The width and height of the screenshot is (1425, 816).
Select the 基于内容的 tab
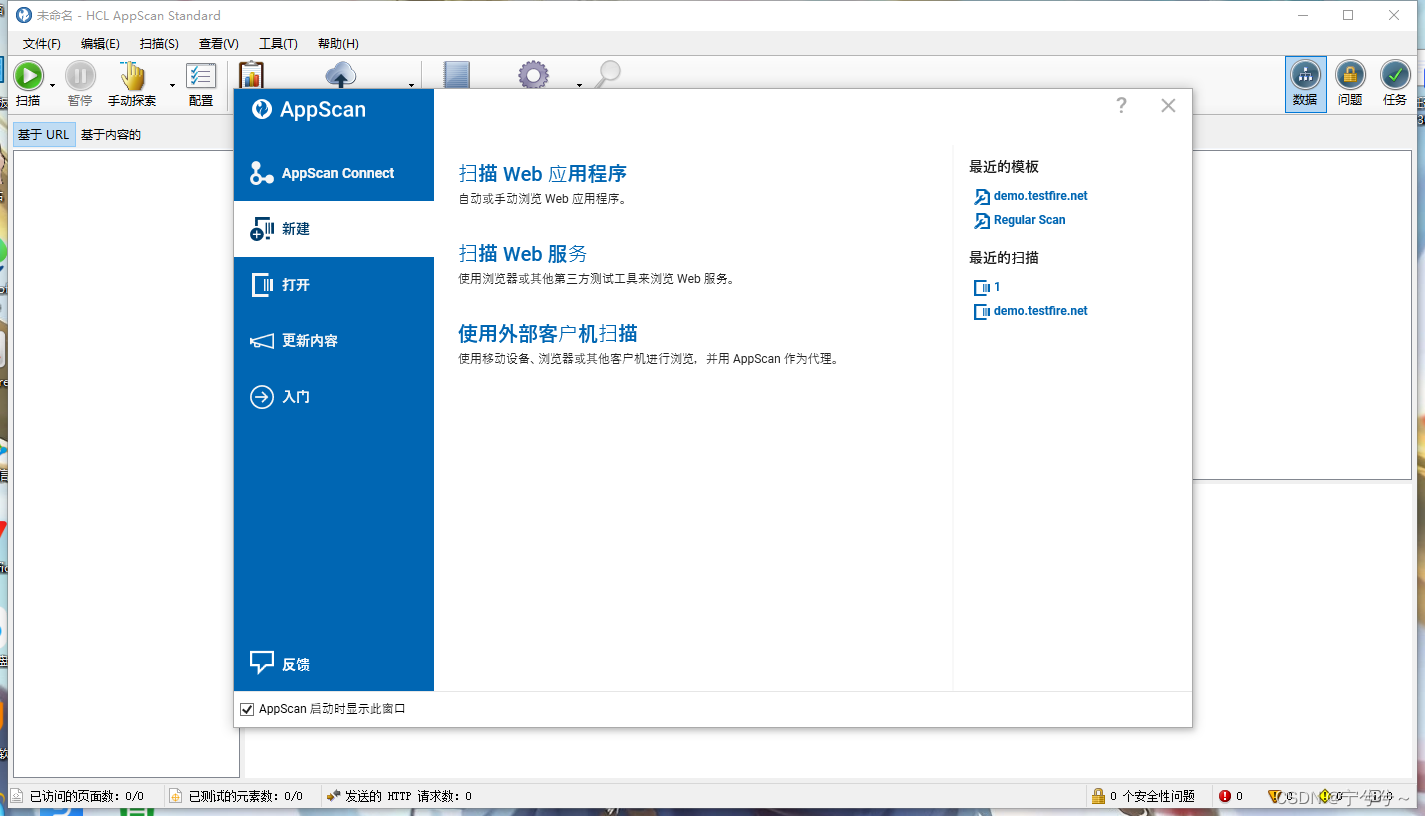111,135
